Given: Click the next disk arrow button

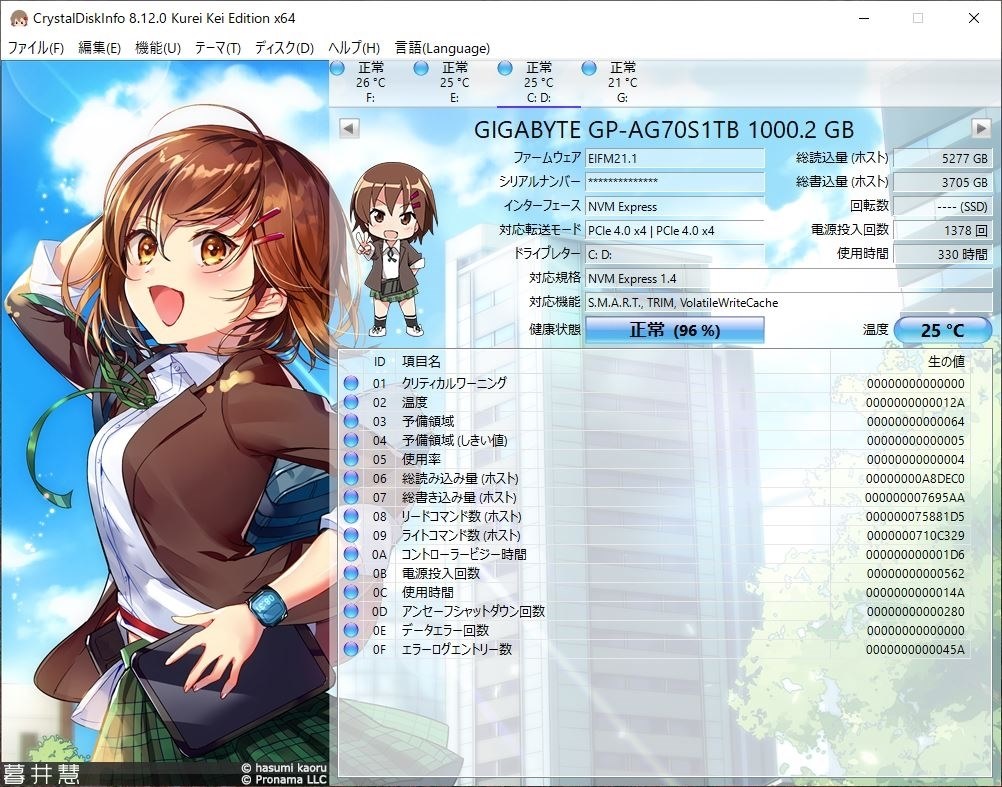Looking at the screenshot, I should pyautogui.click(x=981, y=128).
